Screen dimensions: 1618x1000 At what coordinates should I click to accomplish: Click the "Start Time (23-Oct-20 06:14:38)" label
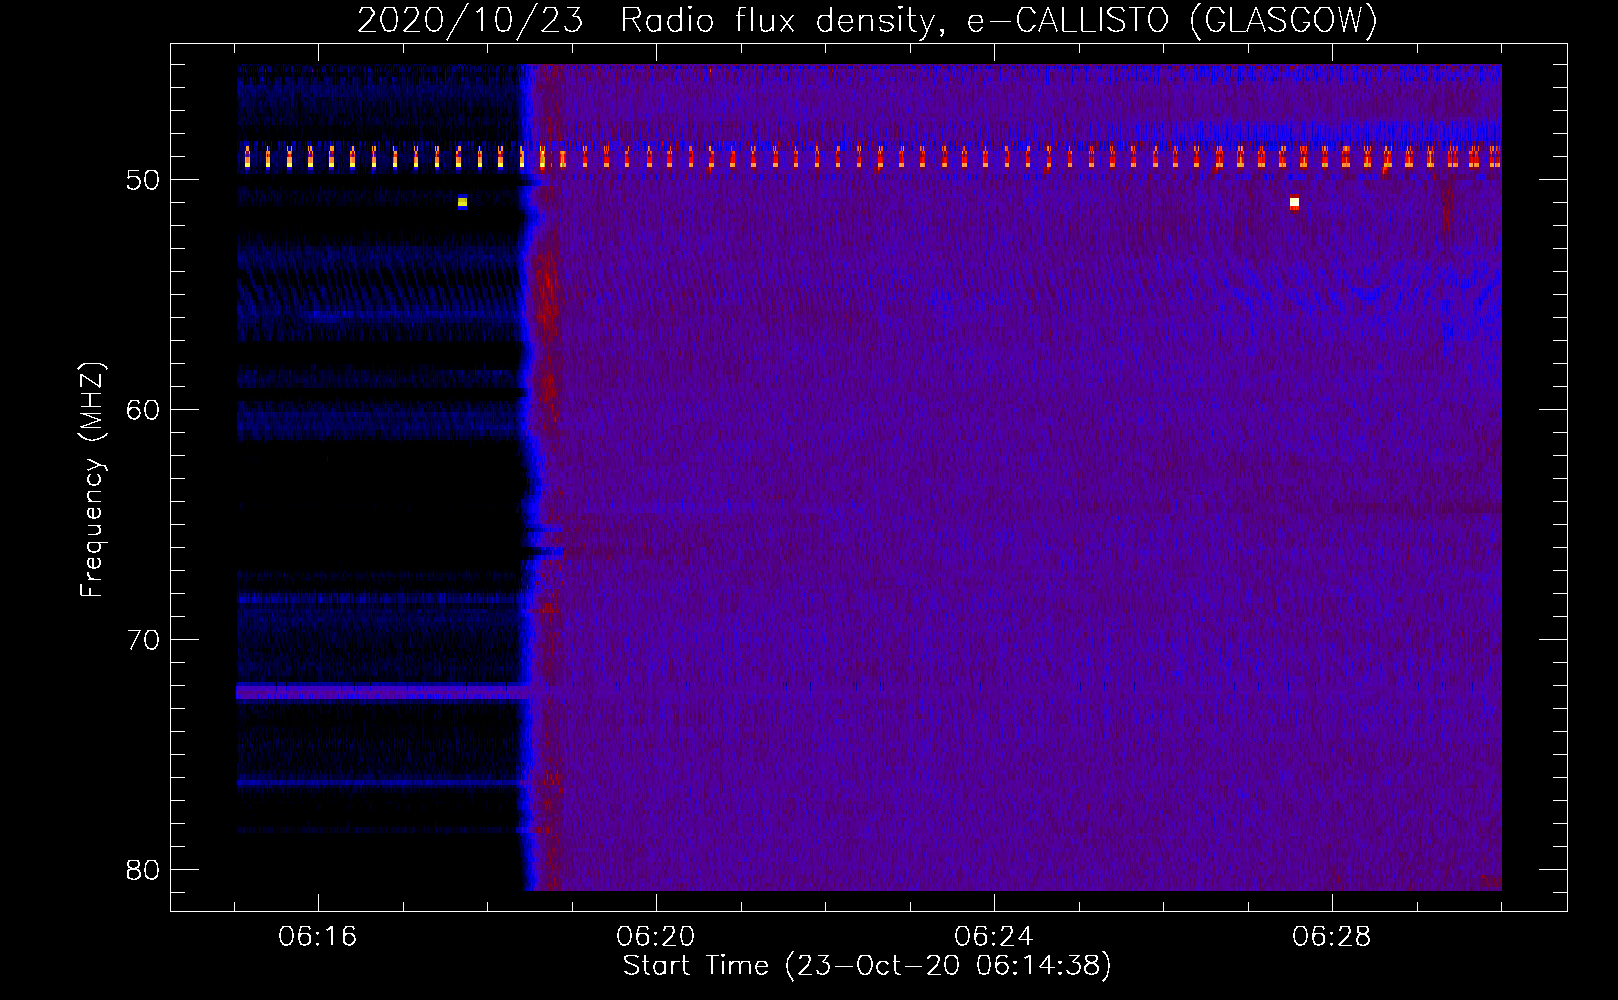coord(867,966)
